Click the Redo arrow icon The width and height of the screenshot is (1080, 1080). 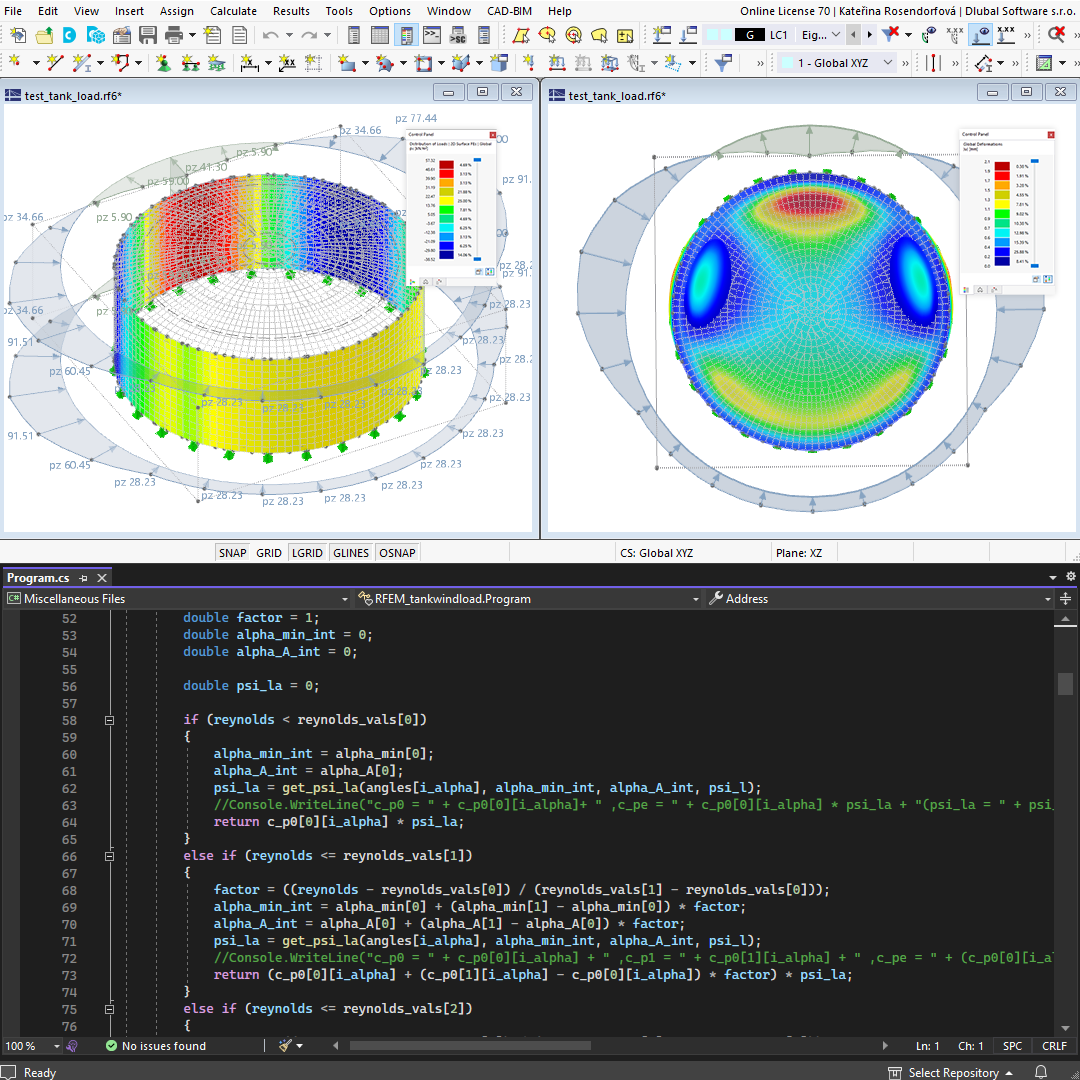[x=308, y=34]
